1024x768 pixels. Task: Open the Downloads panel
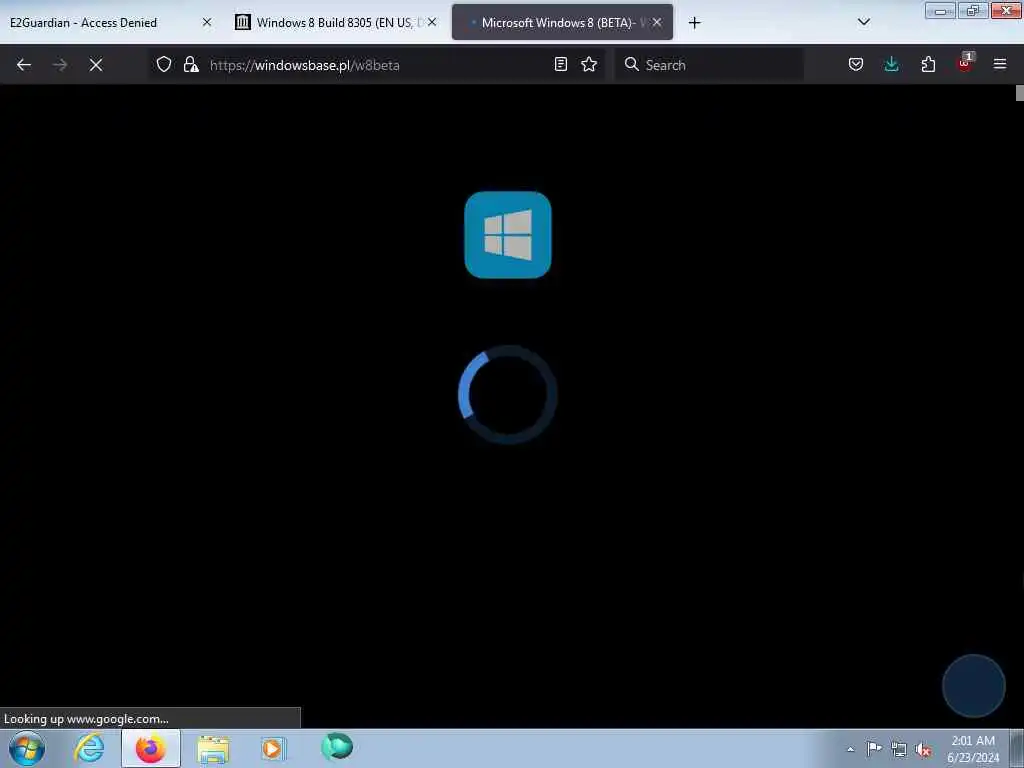(x=891, y=64)
